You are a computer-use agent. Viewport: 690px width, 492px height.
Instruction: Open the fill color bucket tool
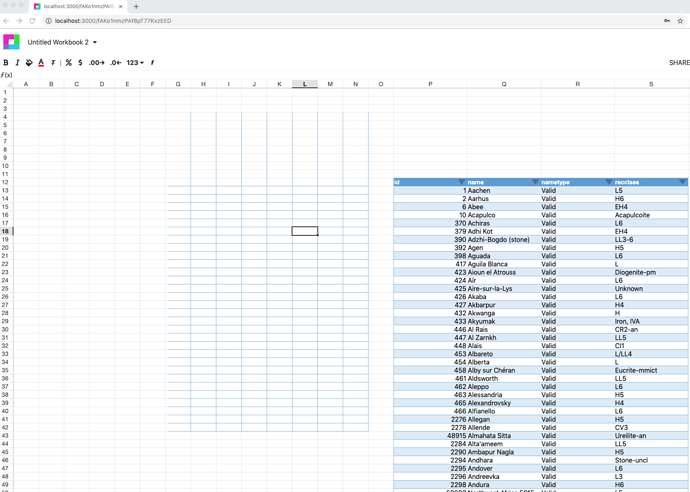(x=29, y=63)
